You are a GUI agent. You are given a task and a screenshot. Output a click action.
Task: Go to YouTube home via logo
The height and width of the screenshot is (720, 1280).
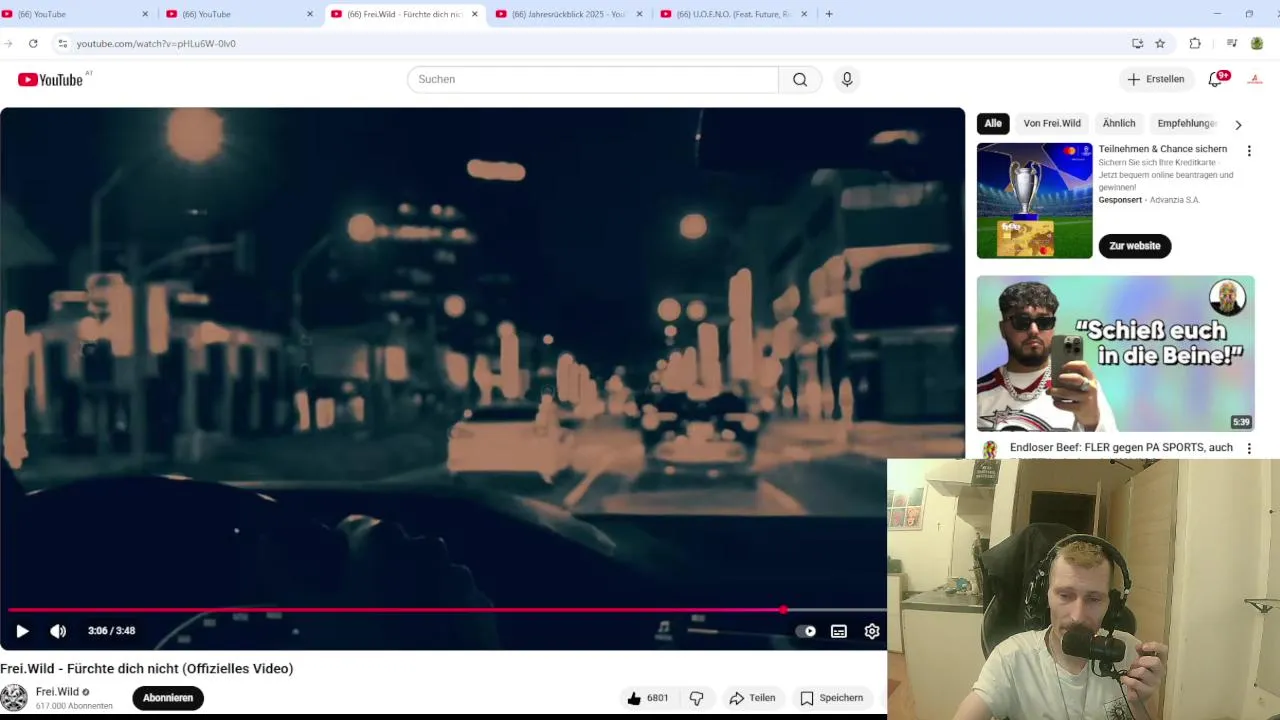click(x=50, y=79)
